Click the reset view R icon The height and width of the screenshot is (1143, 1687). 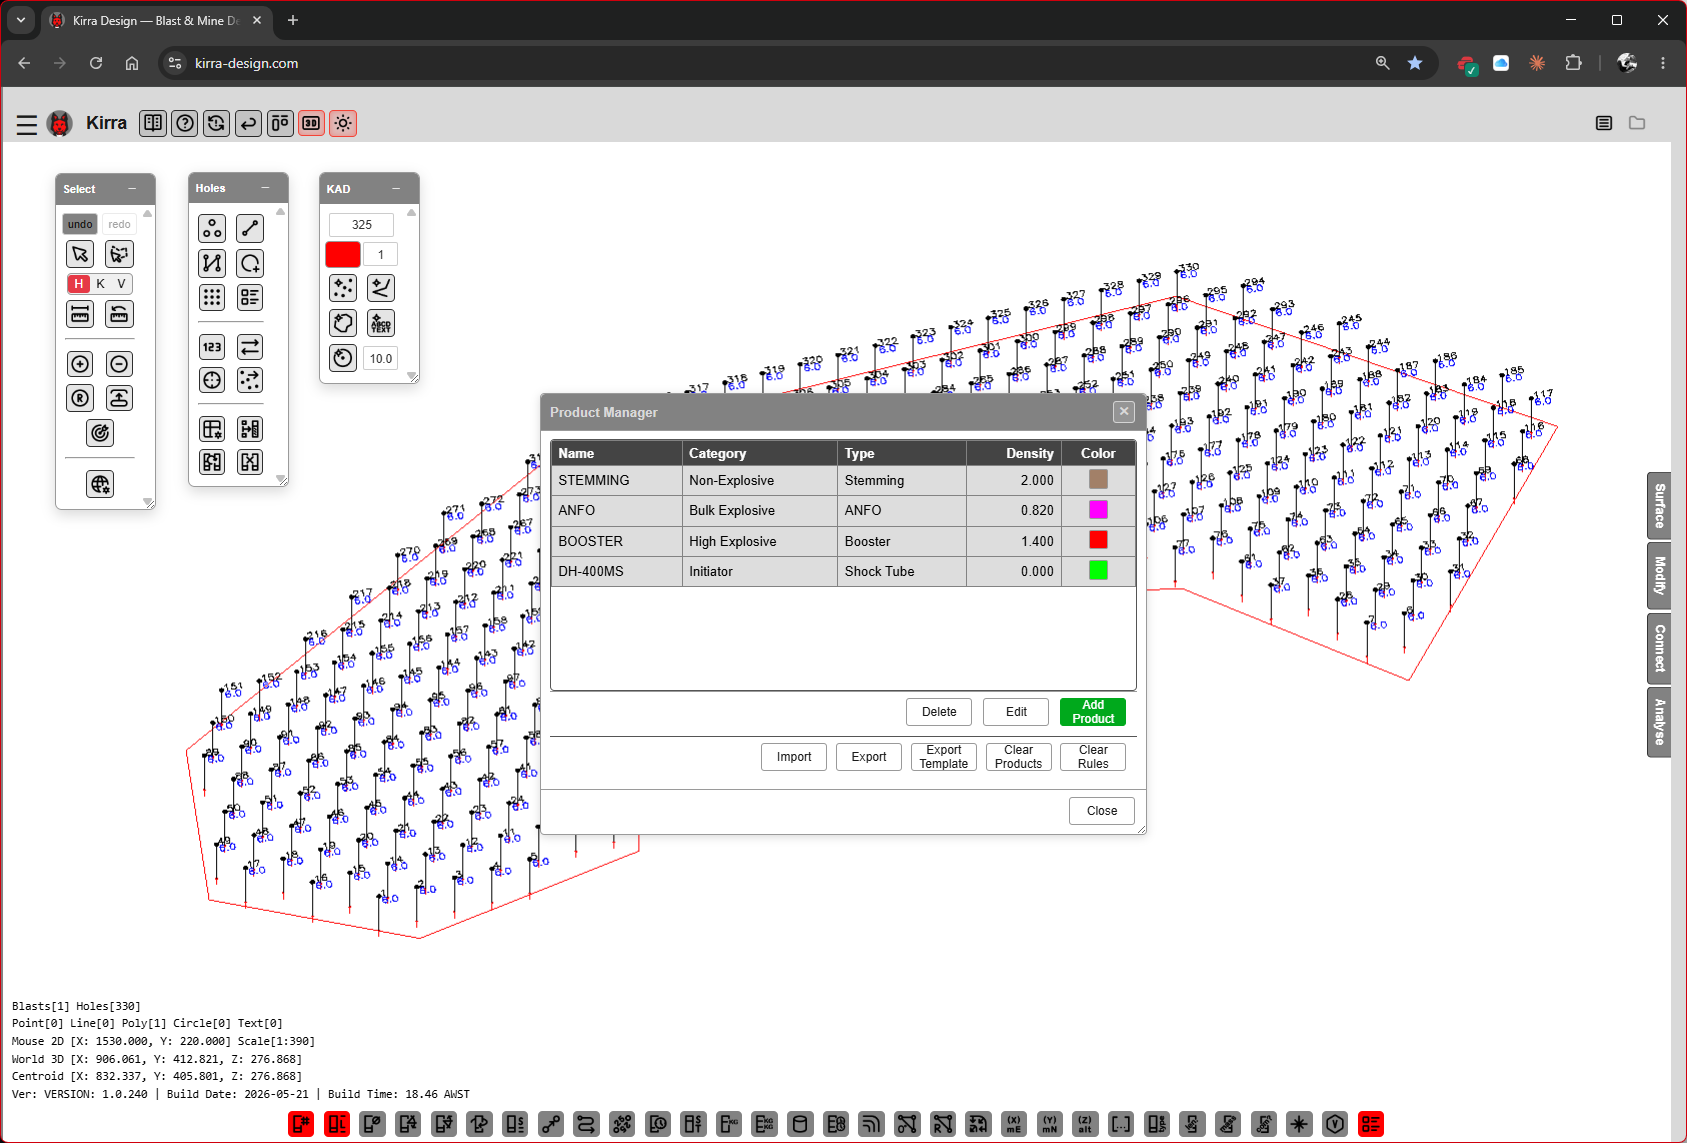tap(80, 398)
